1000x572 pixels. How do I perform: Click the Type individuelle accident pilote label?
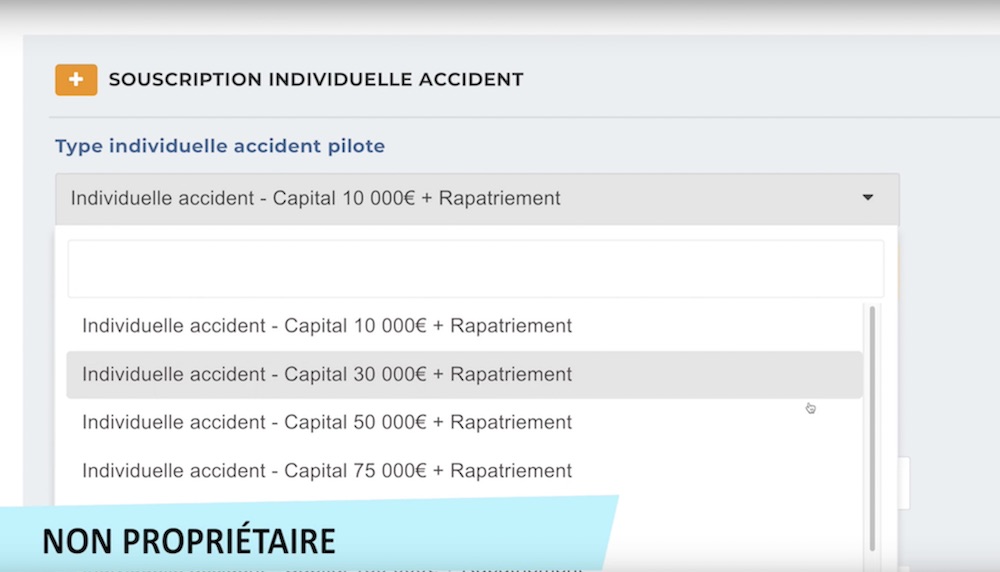(x=220, y=146)
